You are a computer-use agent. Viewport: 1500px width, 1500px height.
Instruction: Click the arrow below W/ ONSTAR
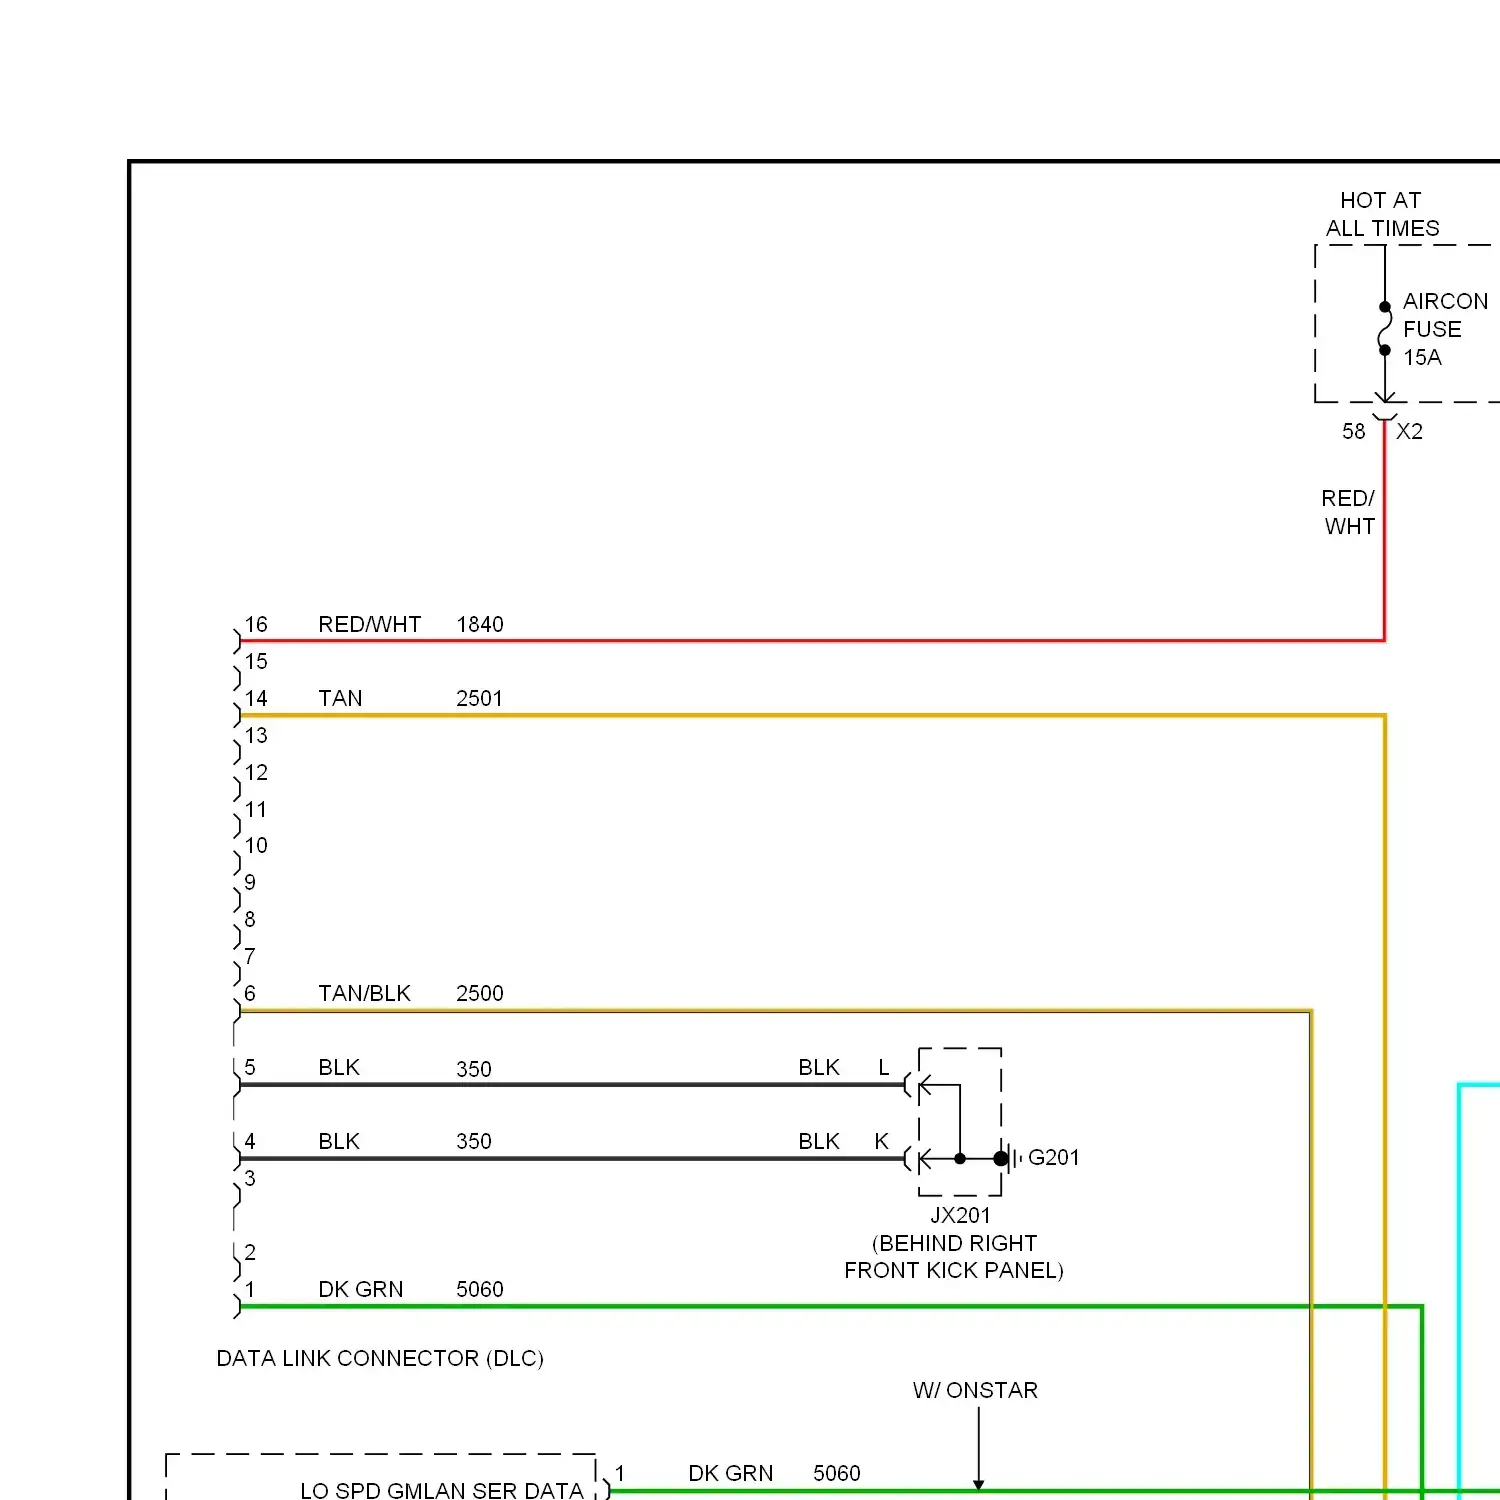(x=979, y=1449)
